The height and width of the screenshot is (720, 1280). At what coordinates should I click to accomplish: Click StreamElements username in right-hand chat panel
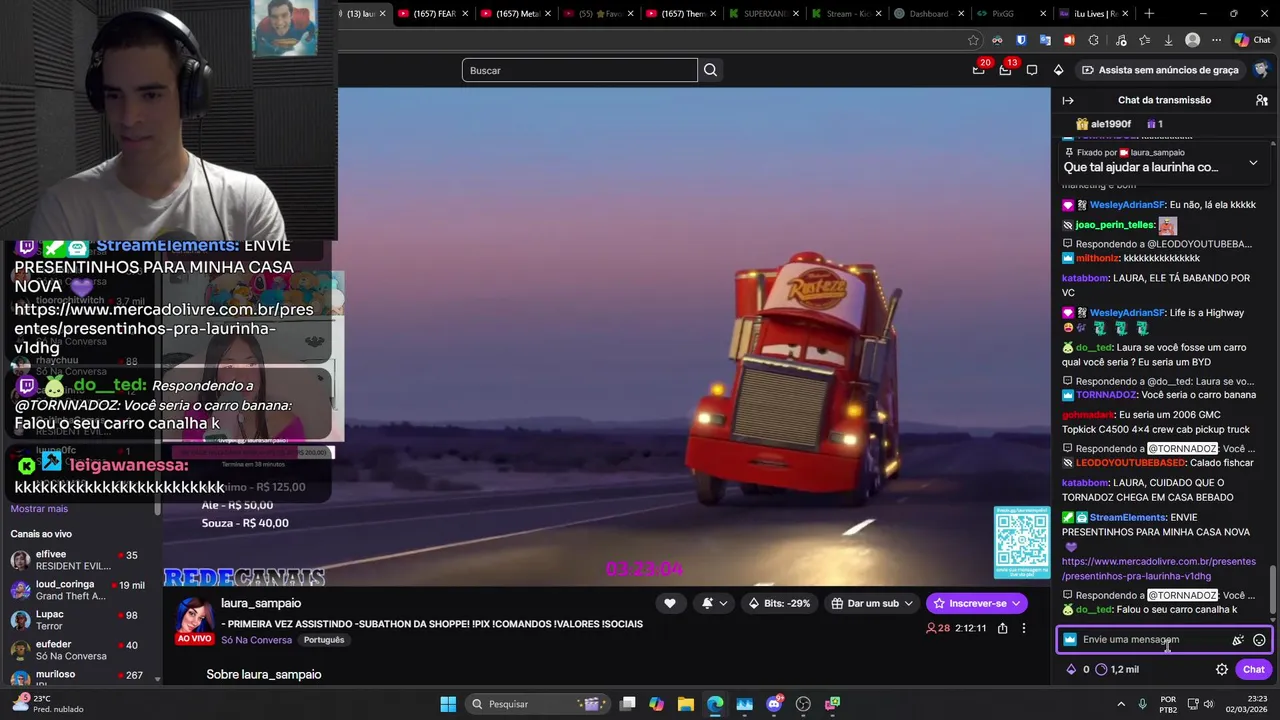[x=1127, y=518]
